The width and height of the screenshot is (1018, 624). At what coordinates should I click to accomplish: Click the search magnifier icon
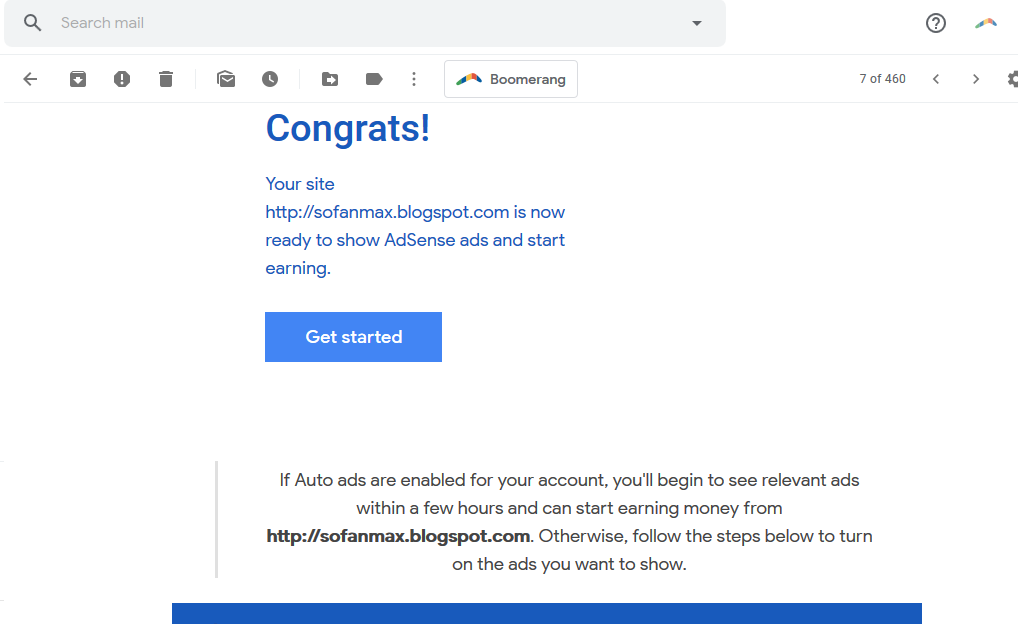[x=33, y=23]
